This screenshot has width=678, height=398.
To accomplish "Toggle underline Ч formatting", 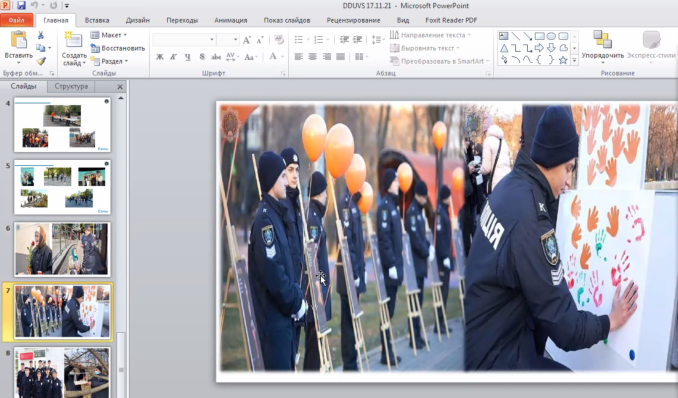I will pos(188,57).
